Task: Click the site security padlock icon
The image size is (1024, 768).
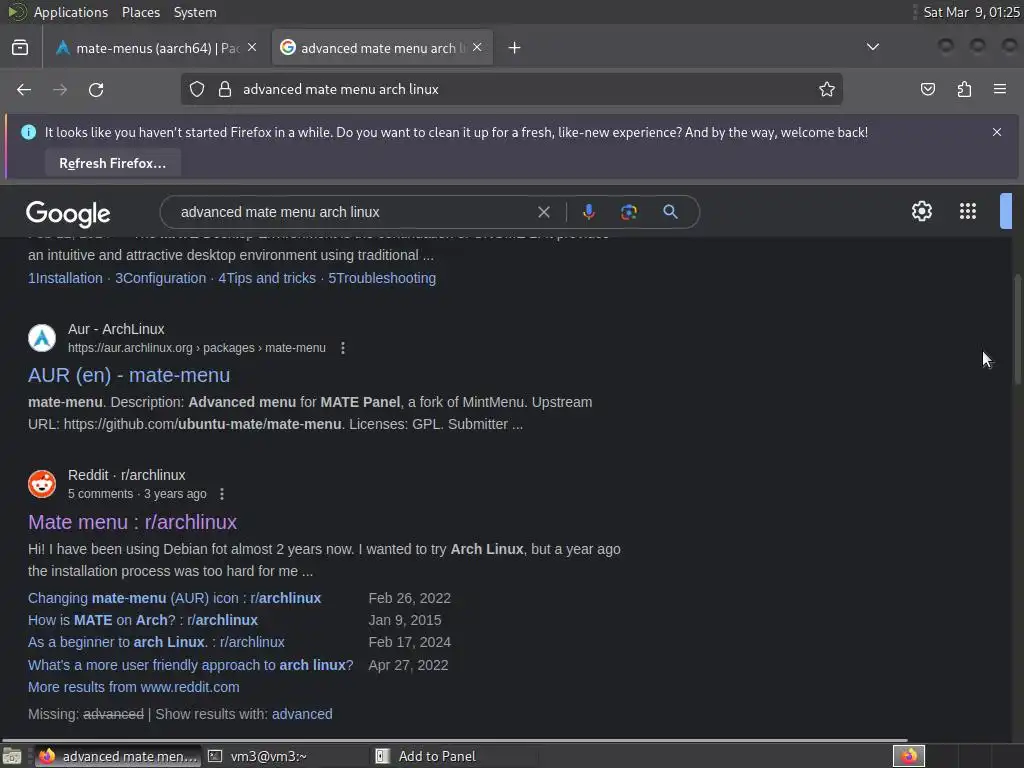Action: click(x=225, y=89)
